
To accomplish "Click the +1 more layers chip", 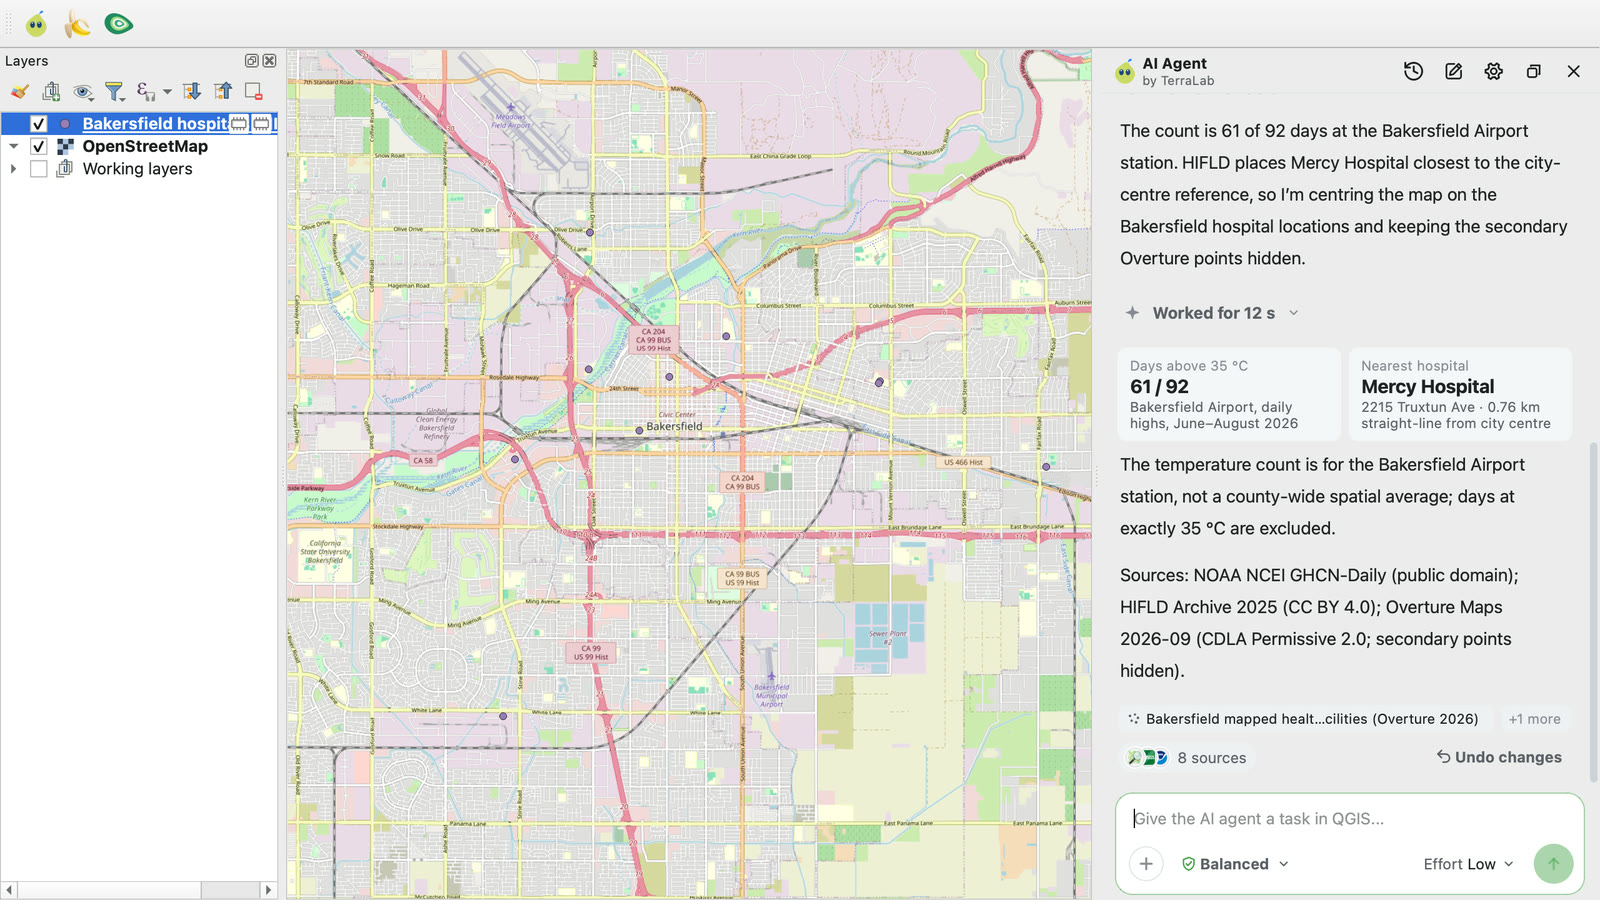I will point(1535,719).
